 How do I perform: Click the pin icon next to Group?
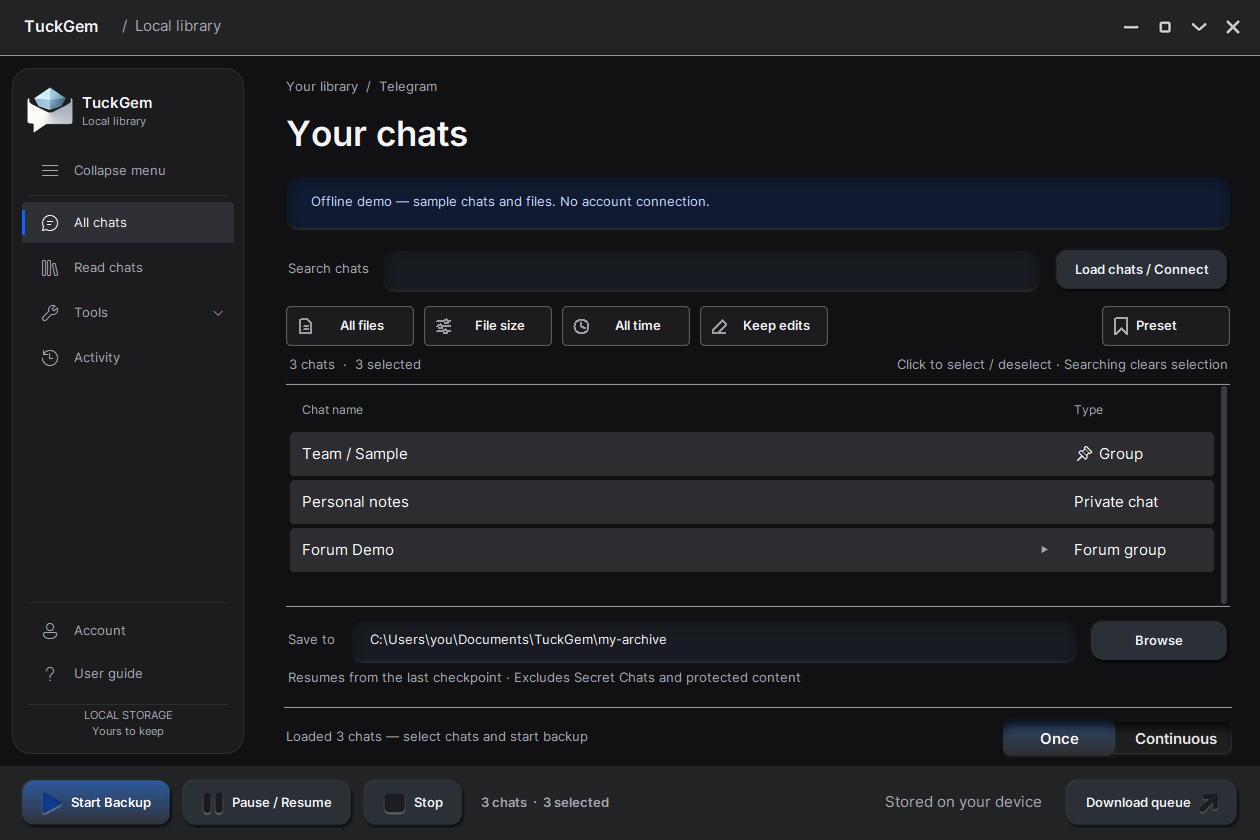pos(1084,454)
